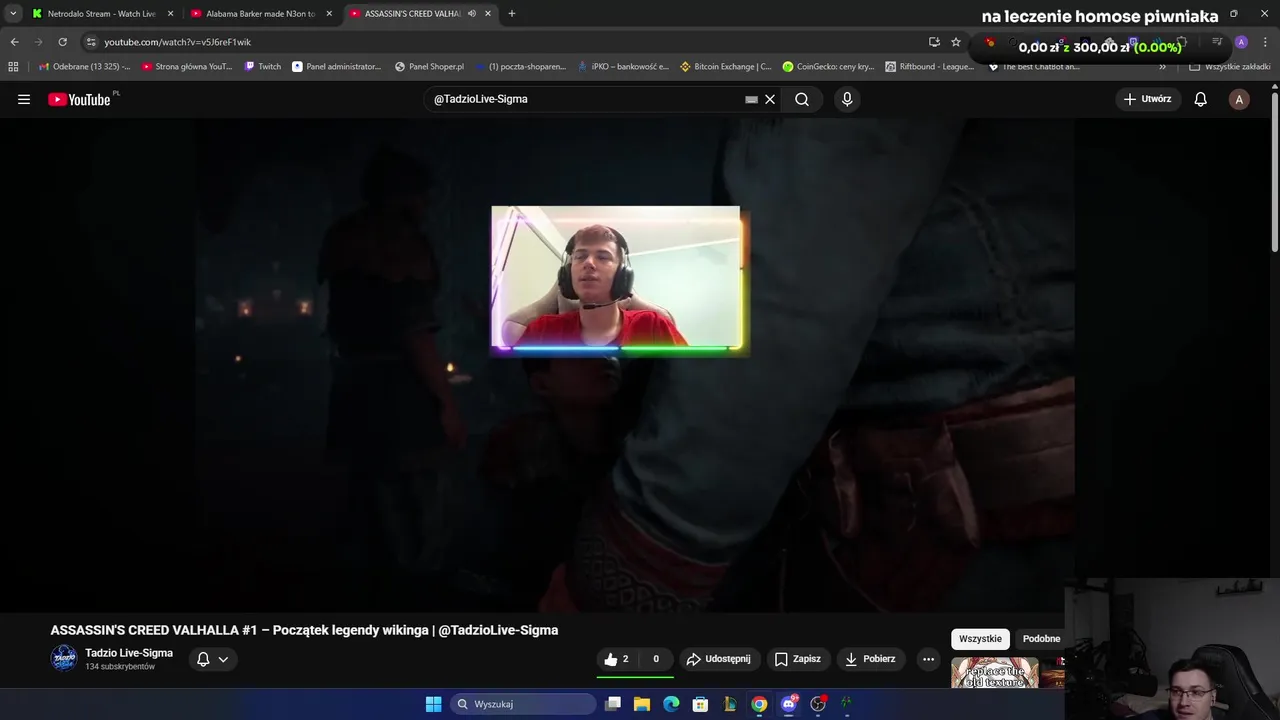This screenshot has width=1280, height=720.
Task: Open the Tadzio Live-Sigma channel name link
Action: tap(129, 653)
